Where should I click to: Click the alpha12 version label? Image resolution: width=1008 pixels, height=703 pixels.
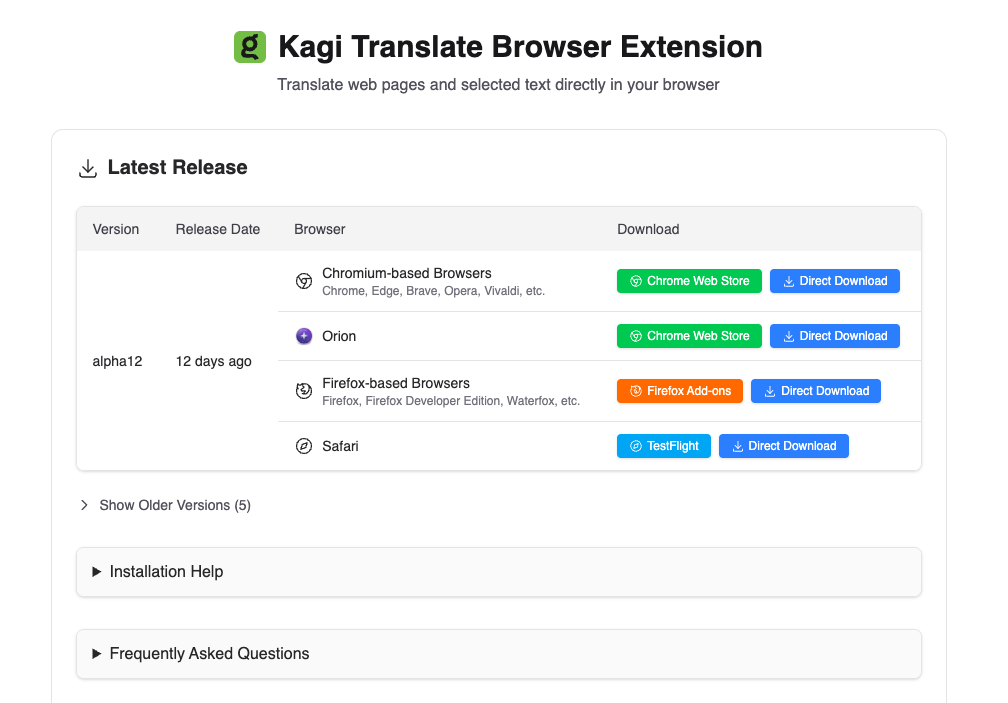tap(117, 361)
